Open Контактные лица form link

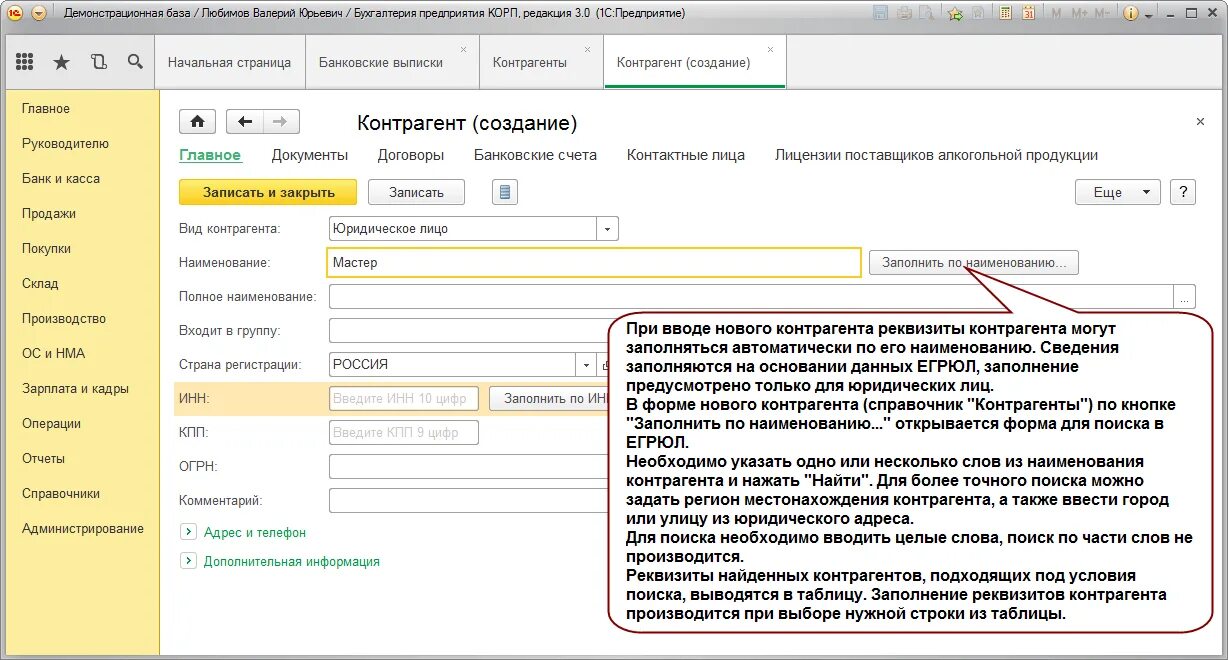pyautogui.click(x=686, y=155)
